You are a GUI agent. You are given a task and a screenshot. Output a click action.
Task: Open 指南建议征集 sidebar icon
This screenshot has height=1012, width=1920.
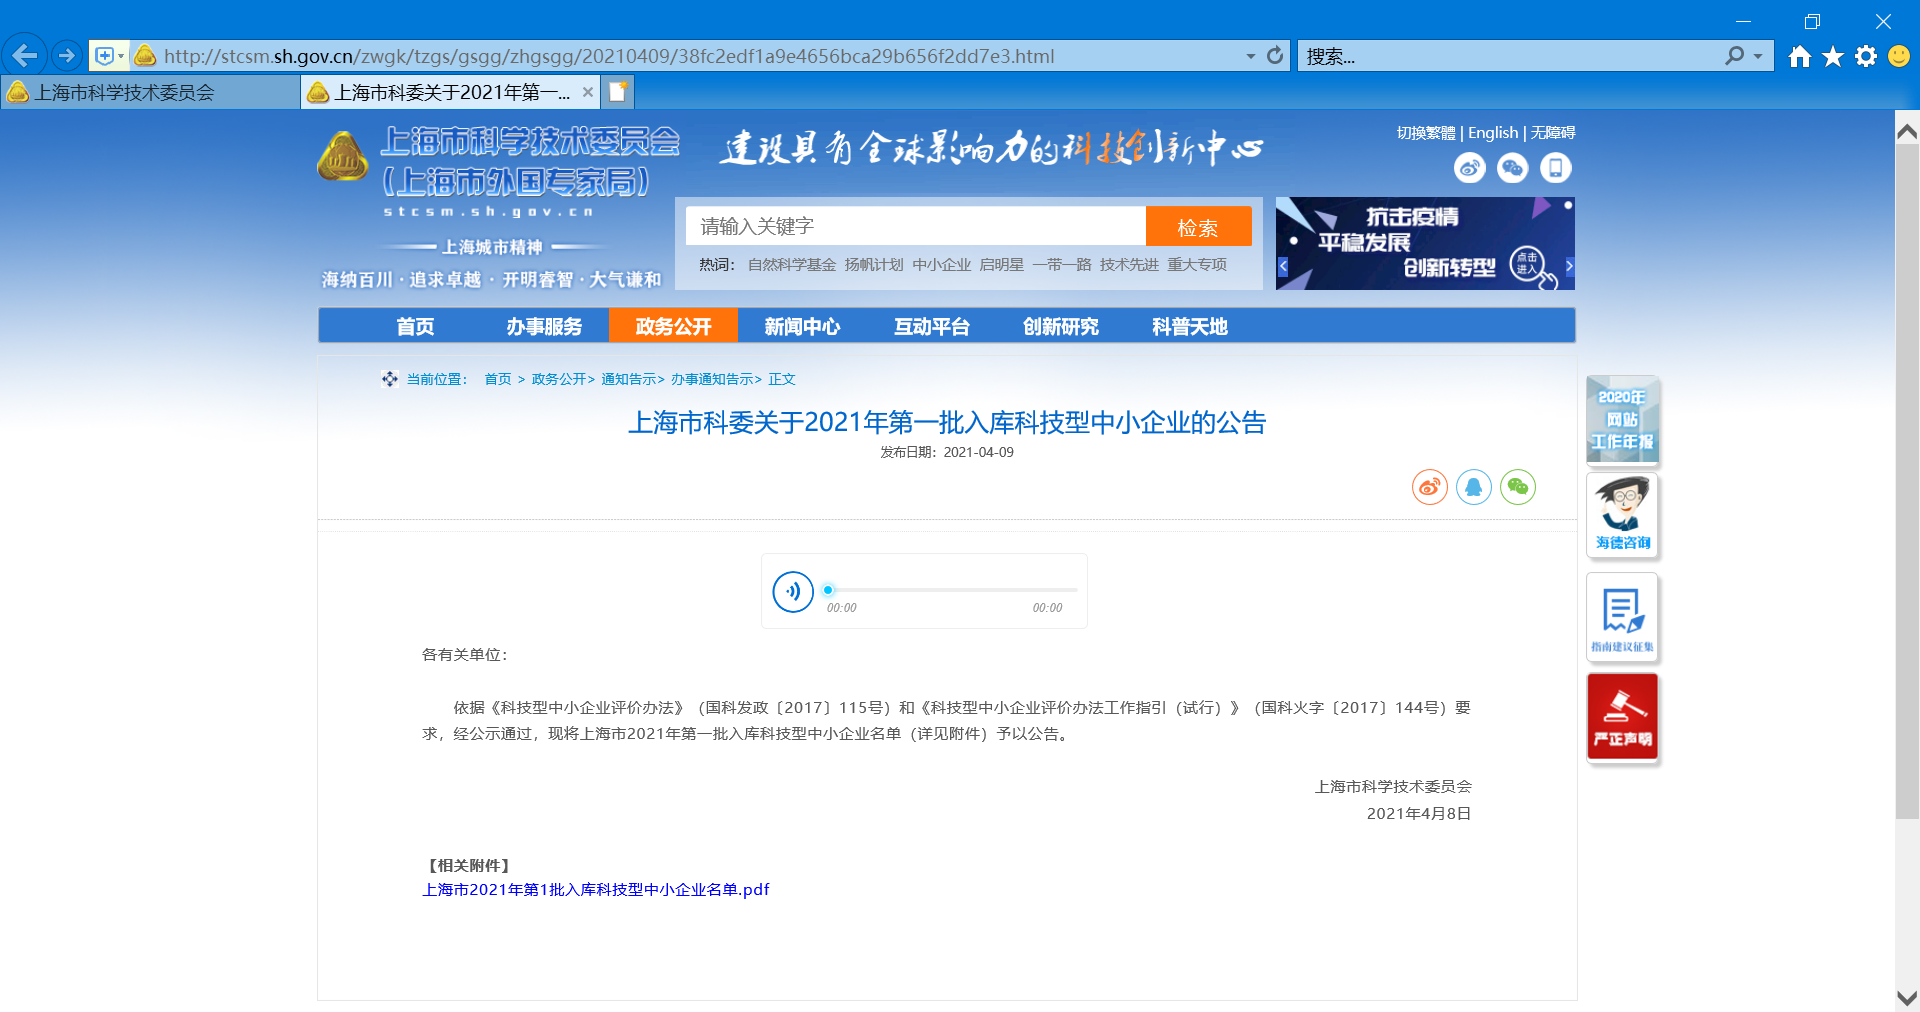click(1622, 617)
